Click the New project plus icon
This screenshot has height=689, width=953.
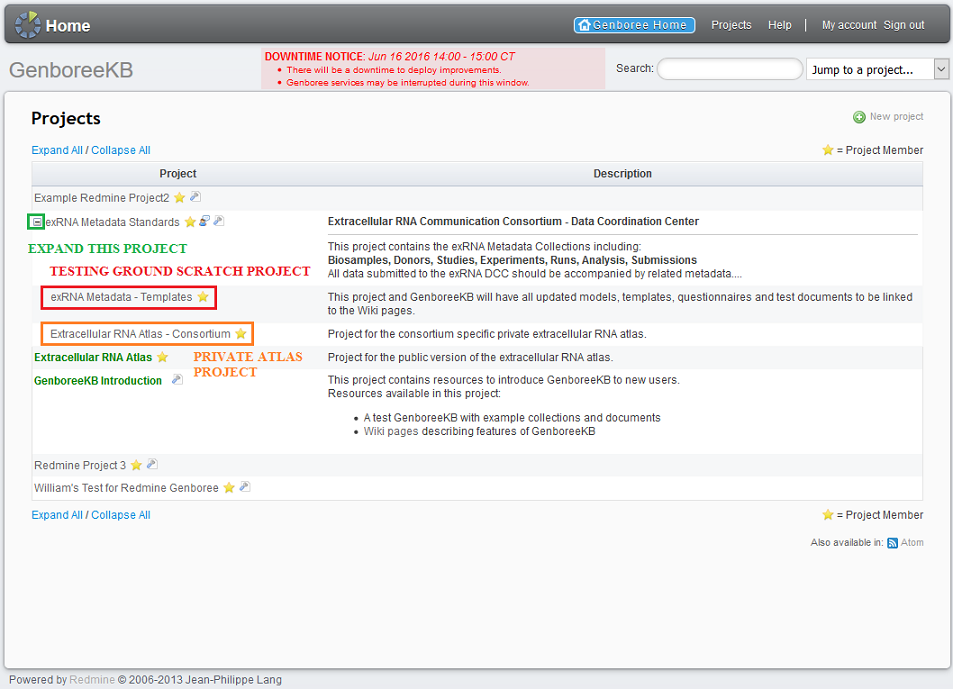point(859,117)
